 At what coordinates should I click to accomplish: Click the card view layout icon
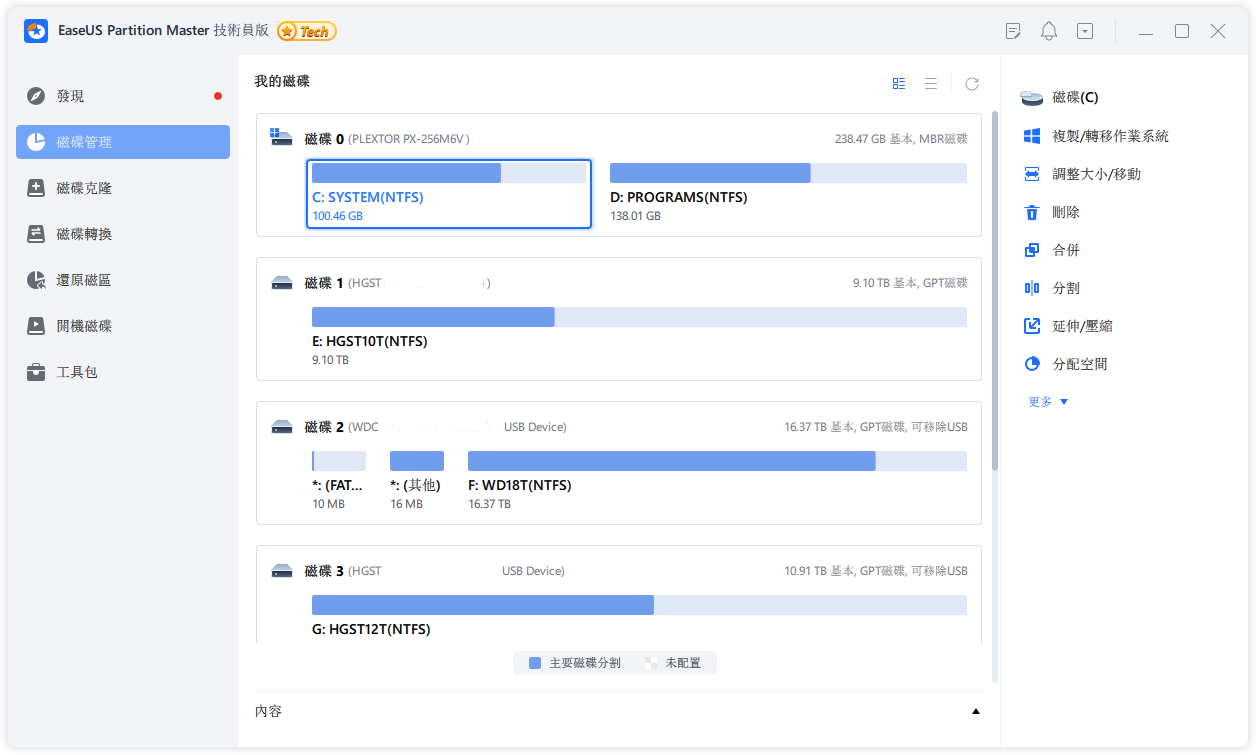pos(899,84)
